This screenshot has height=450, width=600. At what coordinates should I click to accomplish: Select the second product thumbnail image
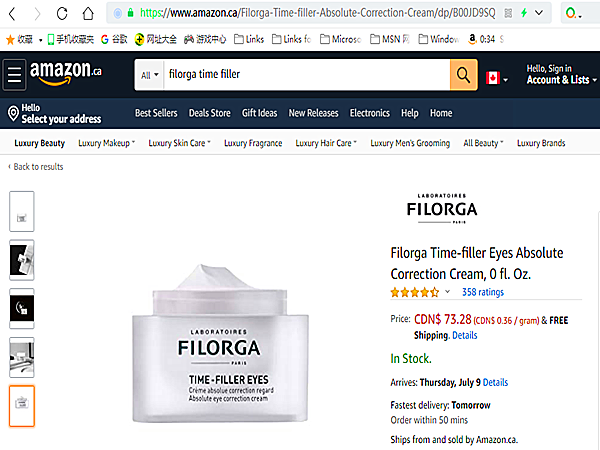click(22, 260)
